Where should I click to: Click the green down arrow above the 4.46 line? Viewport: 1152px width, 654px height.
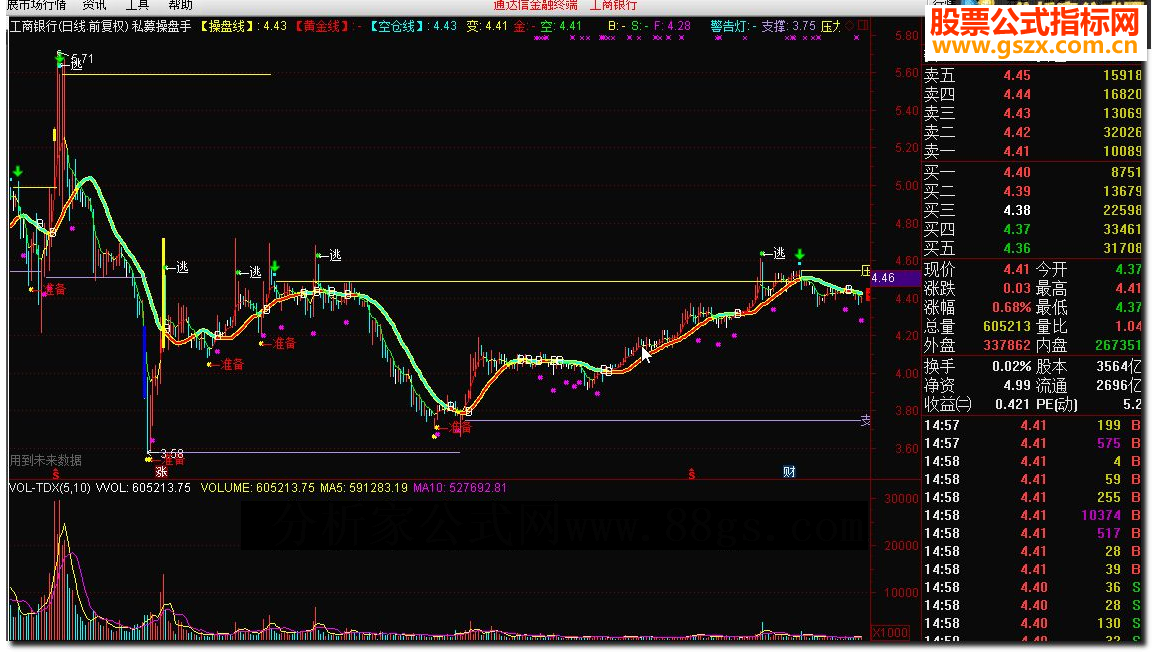click(x=799, y=256)
